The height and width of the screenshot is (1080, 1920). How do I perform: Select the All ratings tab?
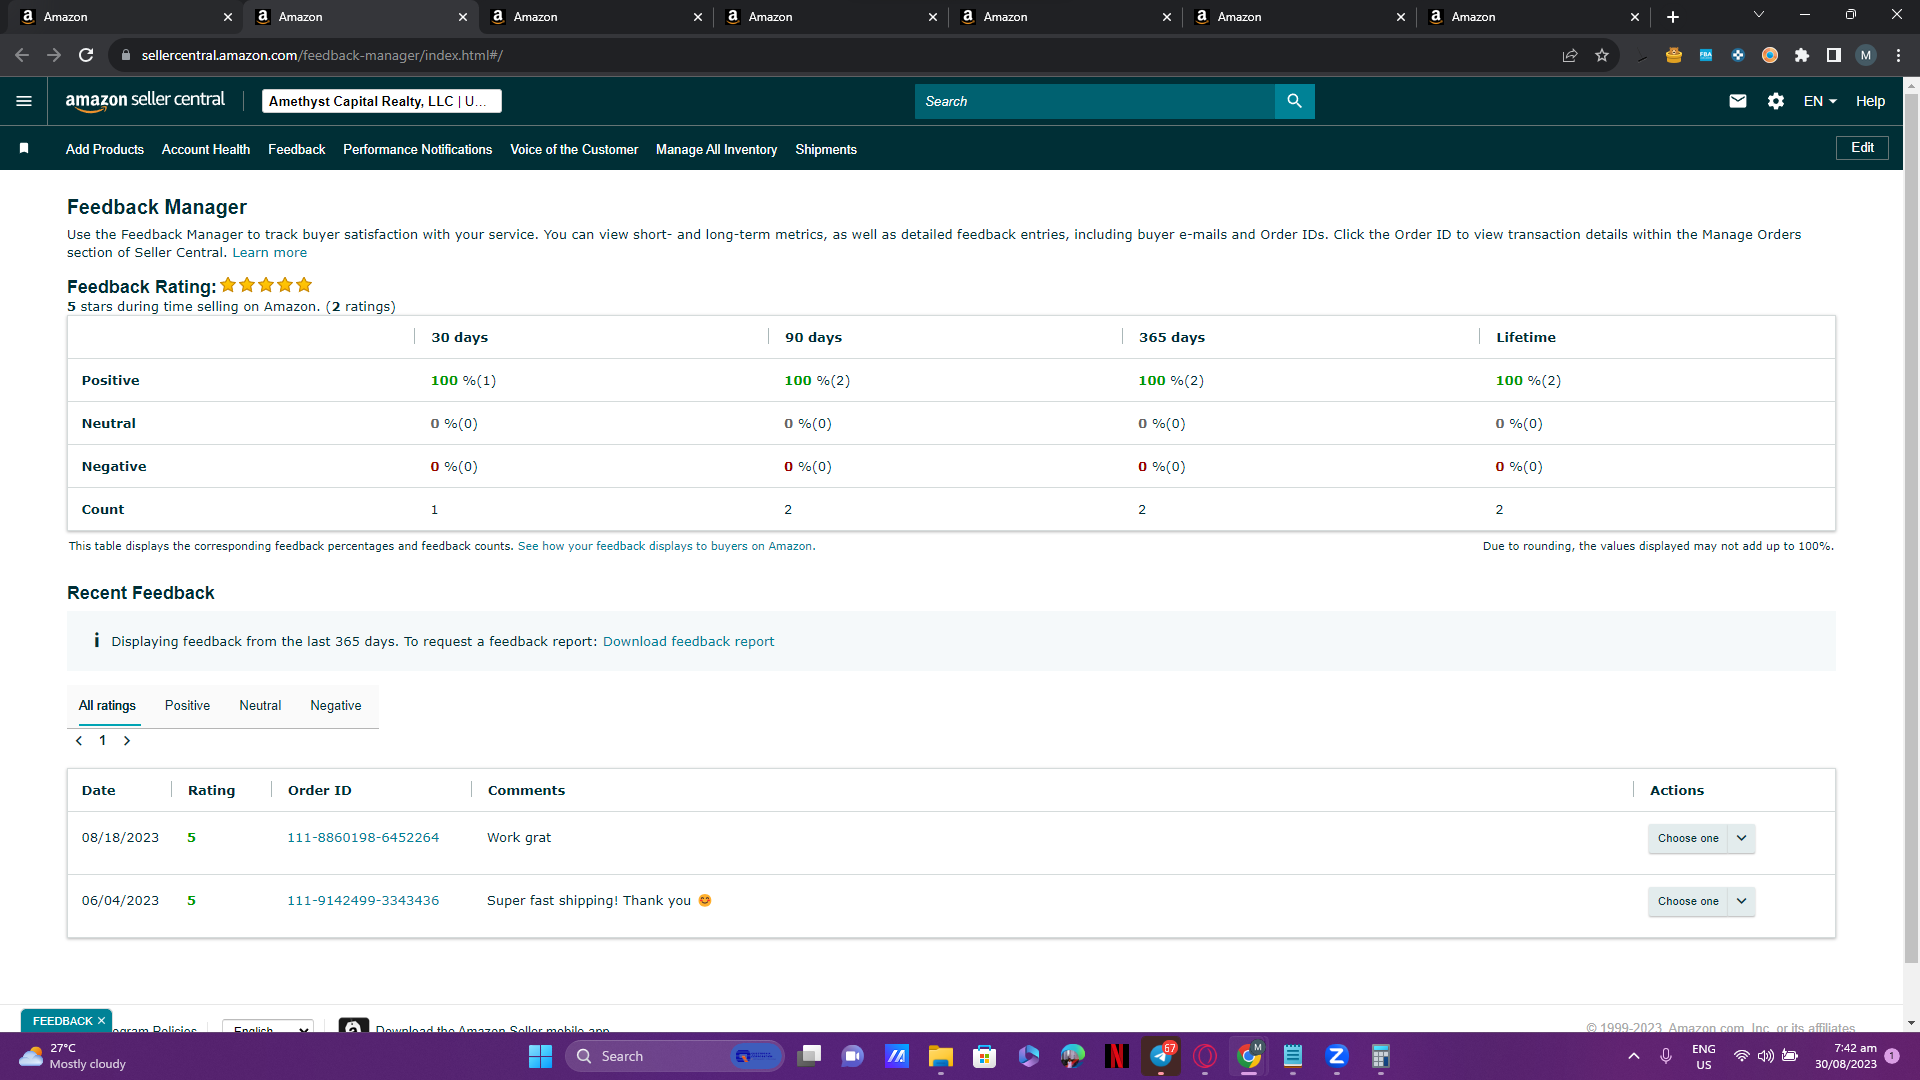click(107, 706)
